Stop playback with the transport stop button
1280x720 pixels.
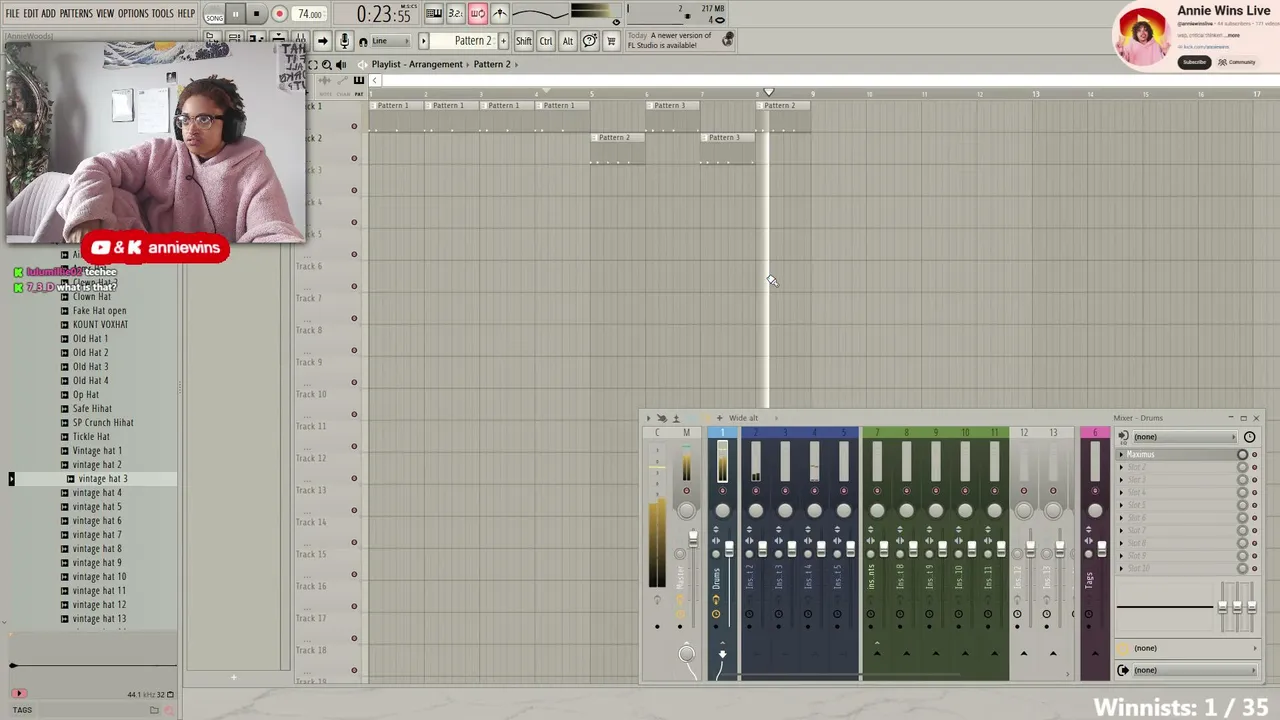pos(257,14)
